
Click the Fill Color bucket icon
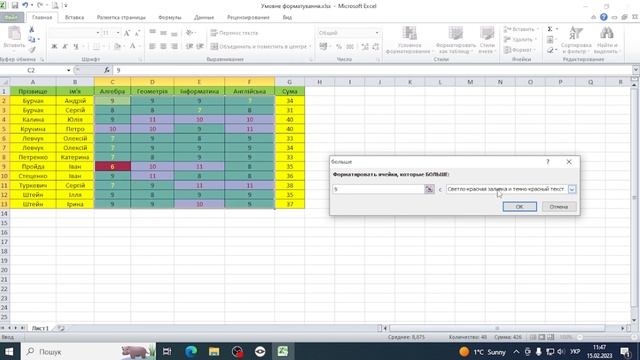[117, 47]
